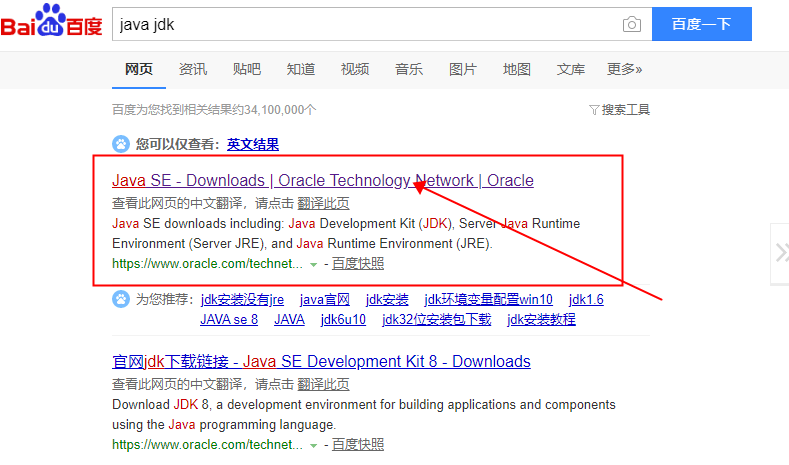Open the second result's oracle.com URL
The width and height of the screenshot is (789, 465).
tap(207, 445)
